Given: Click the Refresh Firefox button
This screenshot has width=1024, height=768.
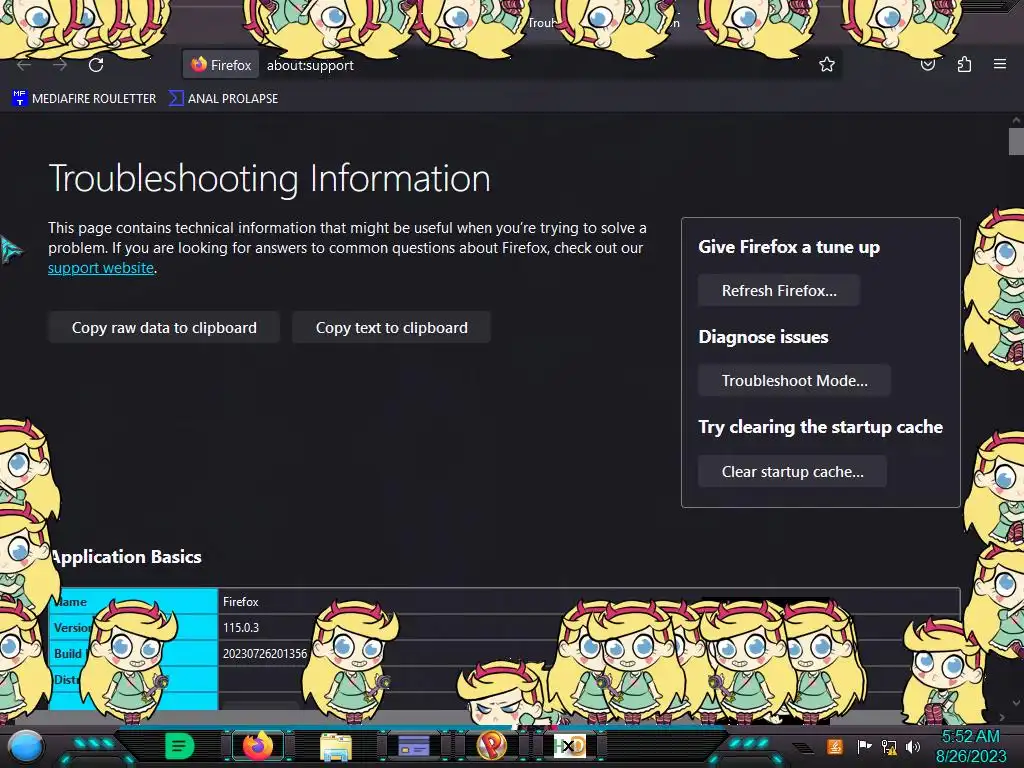Looking at the screenshot, I should (x=778, y=291).
